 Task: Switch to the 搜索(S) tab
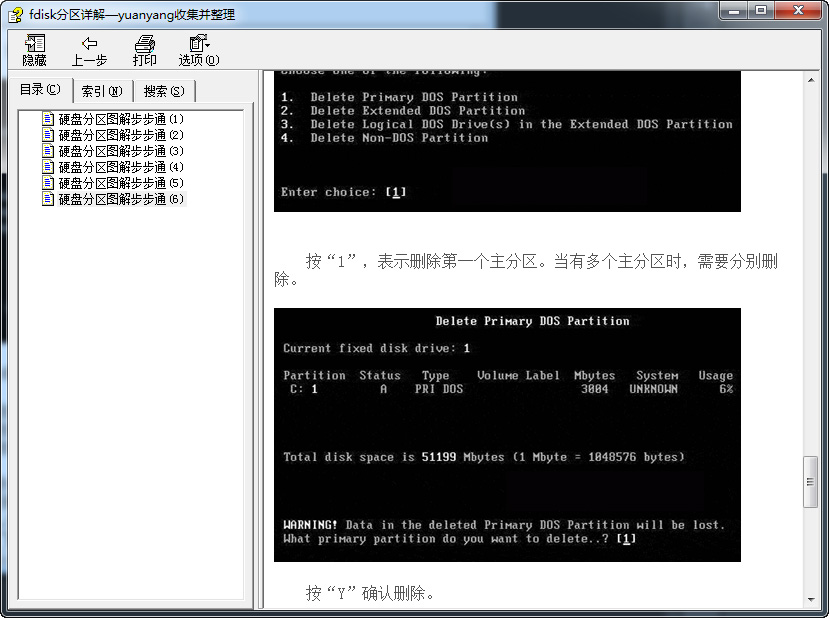tap(164, 91)
